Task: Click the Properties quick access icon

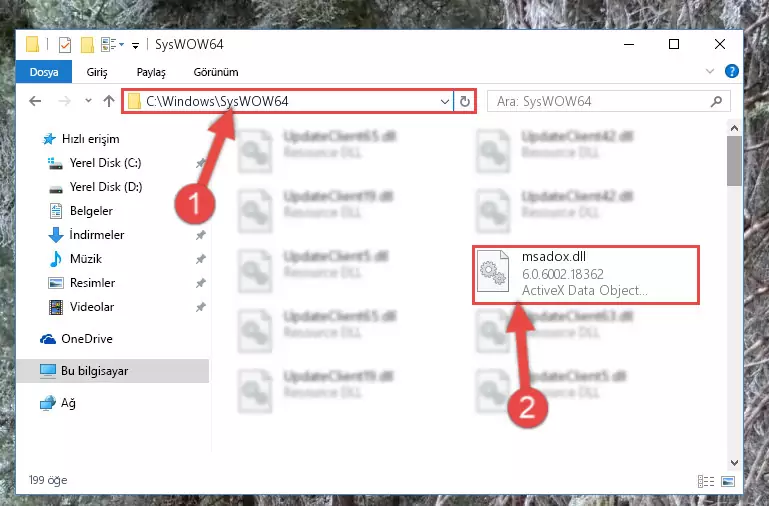Action: click(64, 45)
